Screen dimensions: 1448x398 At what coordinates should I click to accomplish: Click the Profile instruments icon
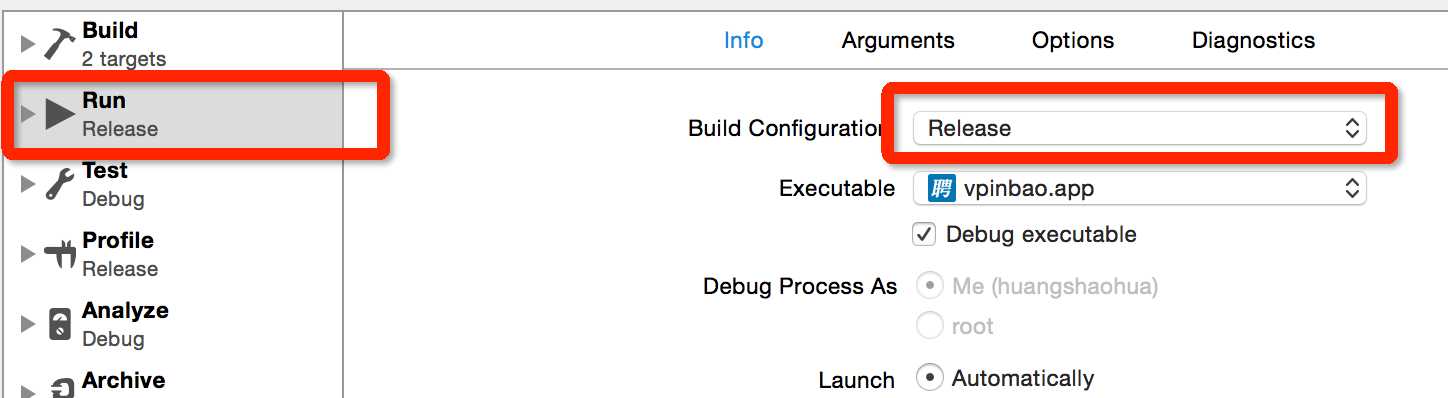(x=61, y=255)
